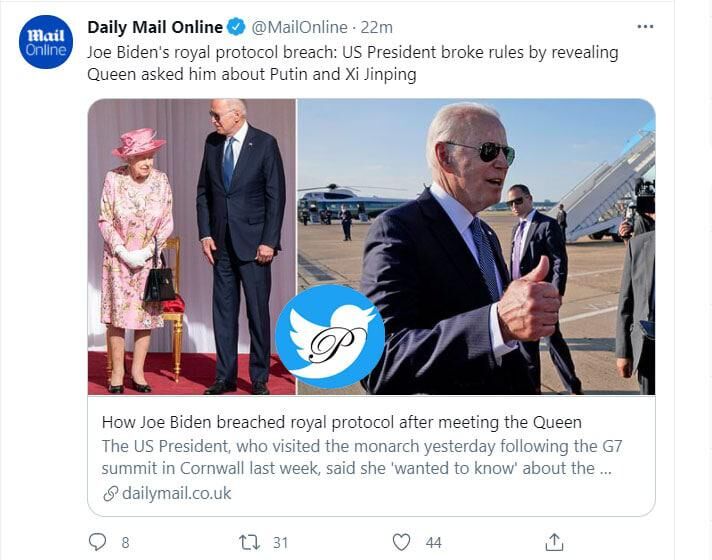This screenshot has height=560, width=712.
Task: Click the Mail Online profile avatar
Action: click(x=46, y=42)
